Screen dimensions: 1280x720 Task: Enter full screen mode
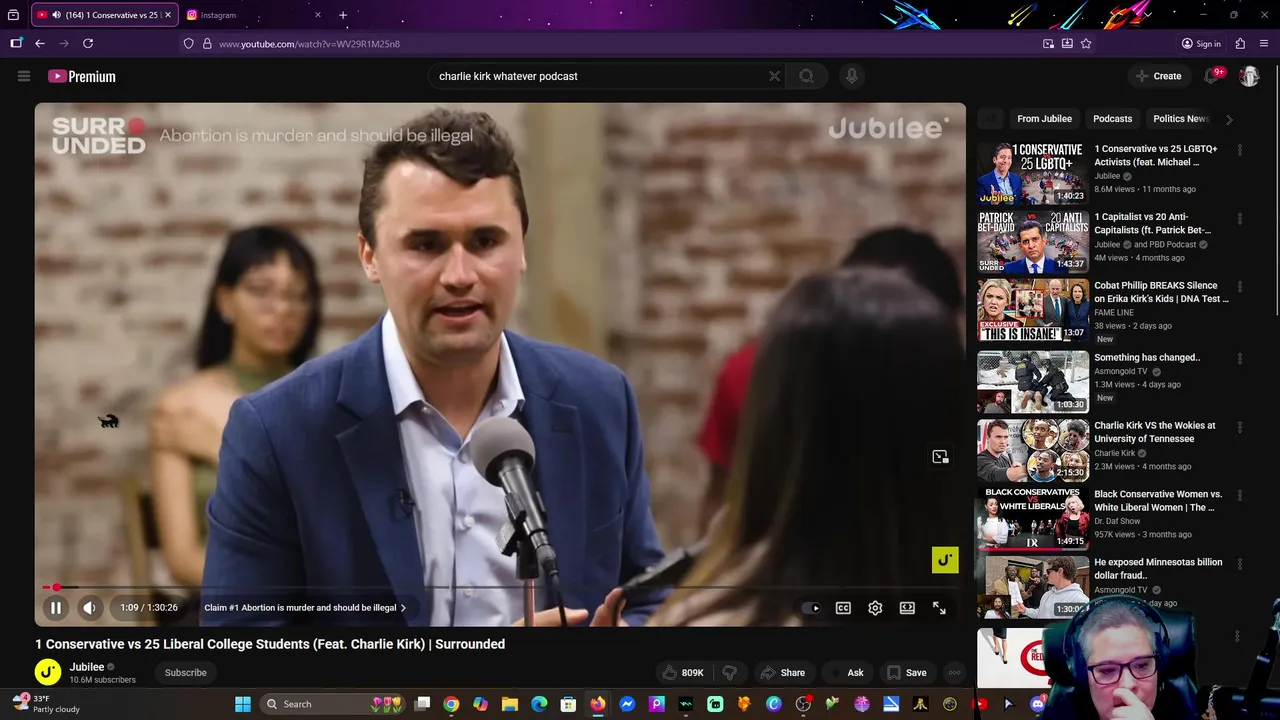(x=939, y=608)
